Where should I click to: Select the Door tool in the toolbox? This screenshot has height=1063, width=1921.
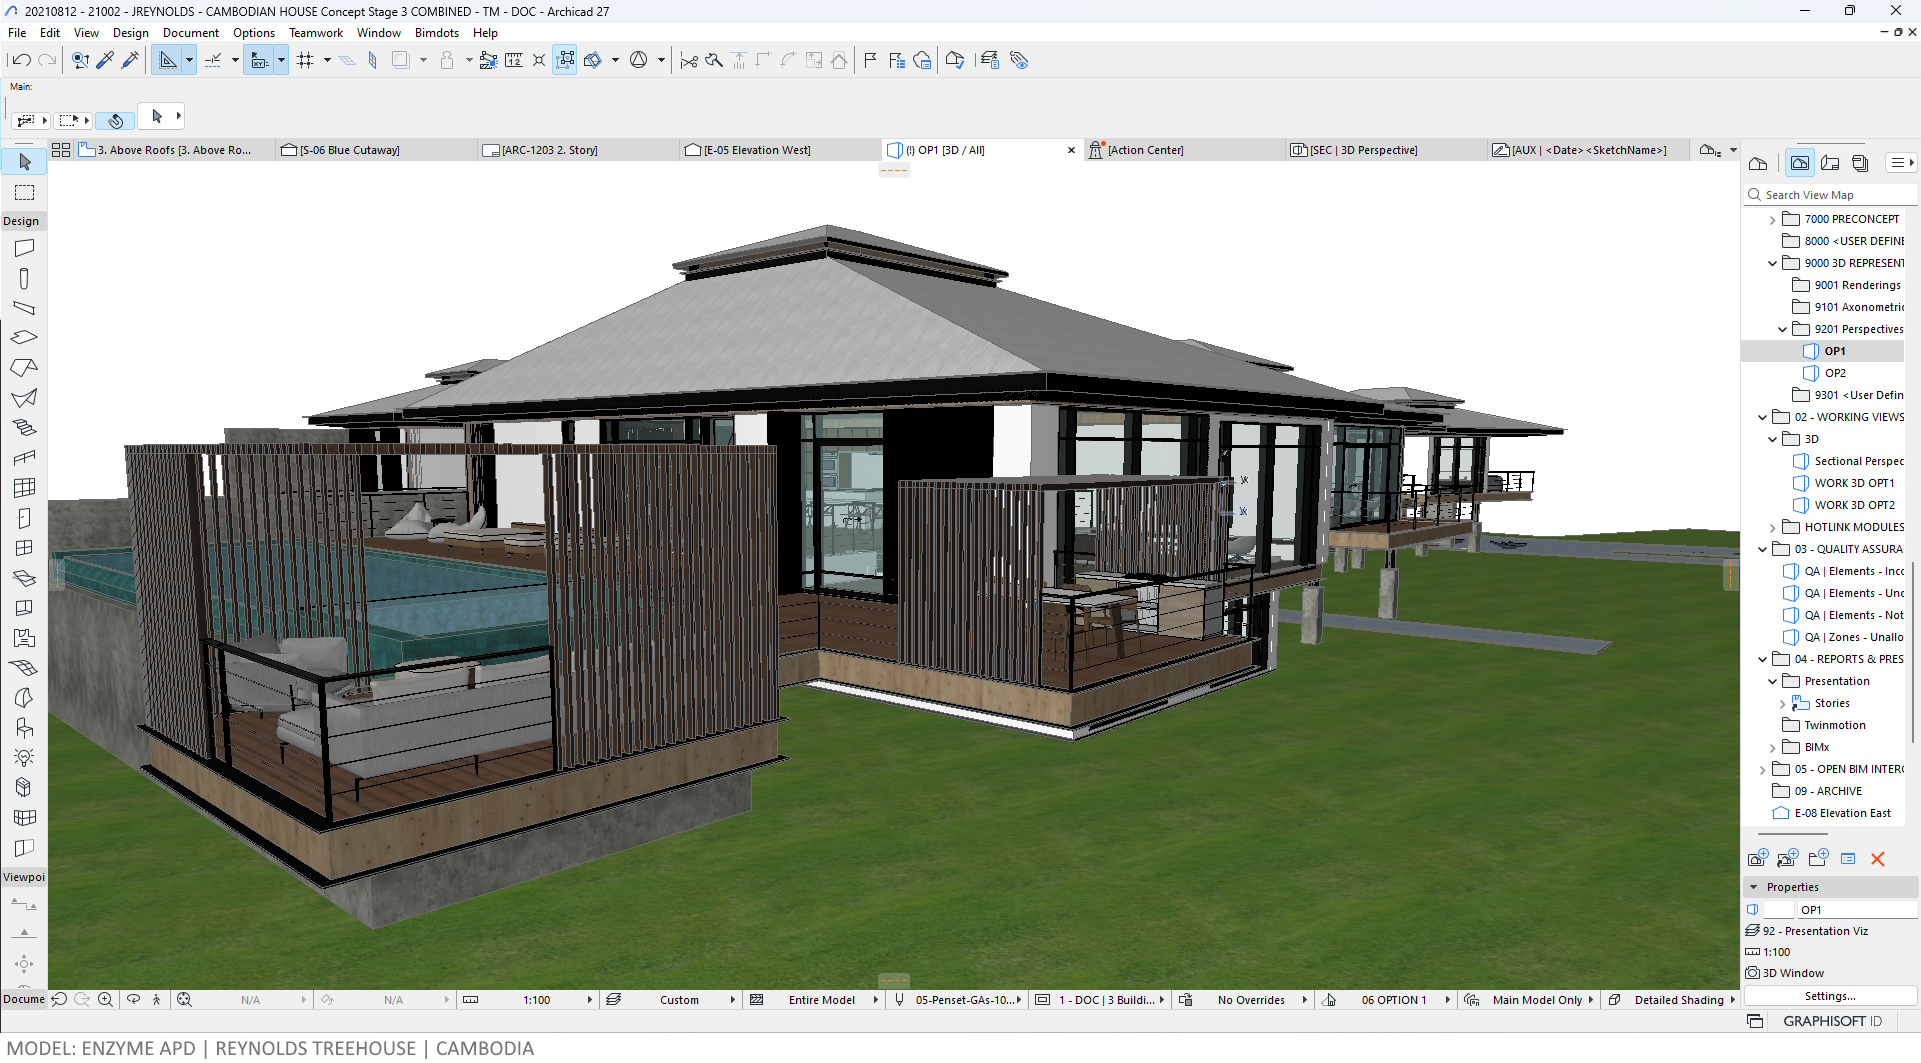(24, 518)
